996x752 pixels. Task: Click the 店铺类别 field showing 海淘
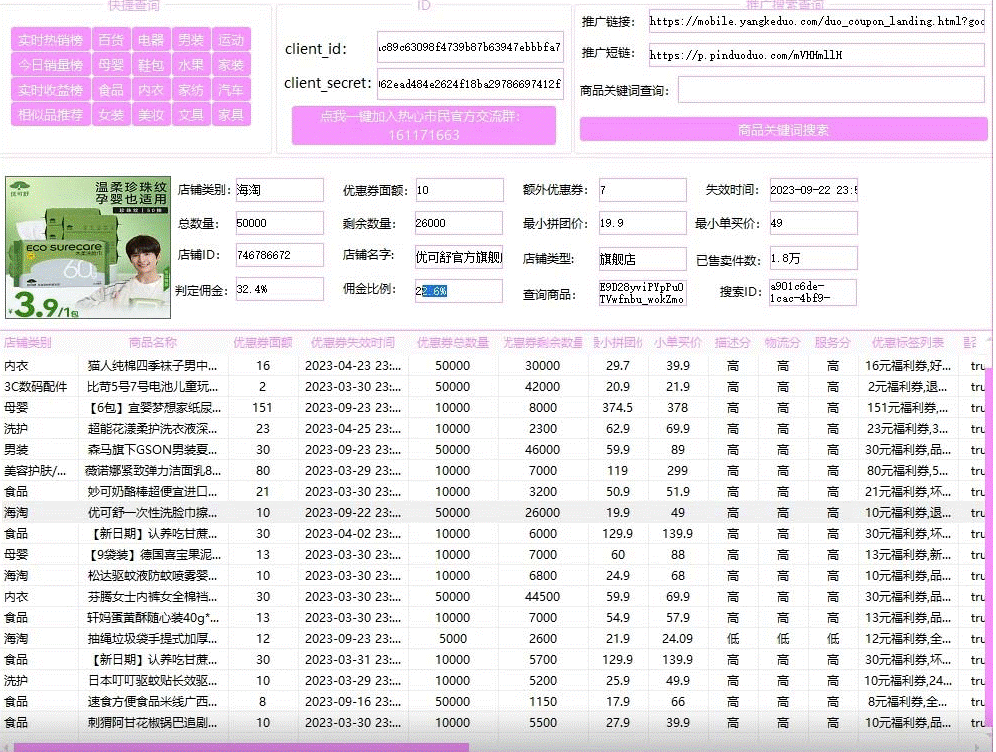[279, 190]
